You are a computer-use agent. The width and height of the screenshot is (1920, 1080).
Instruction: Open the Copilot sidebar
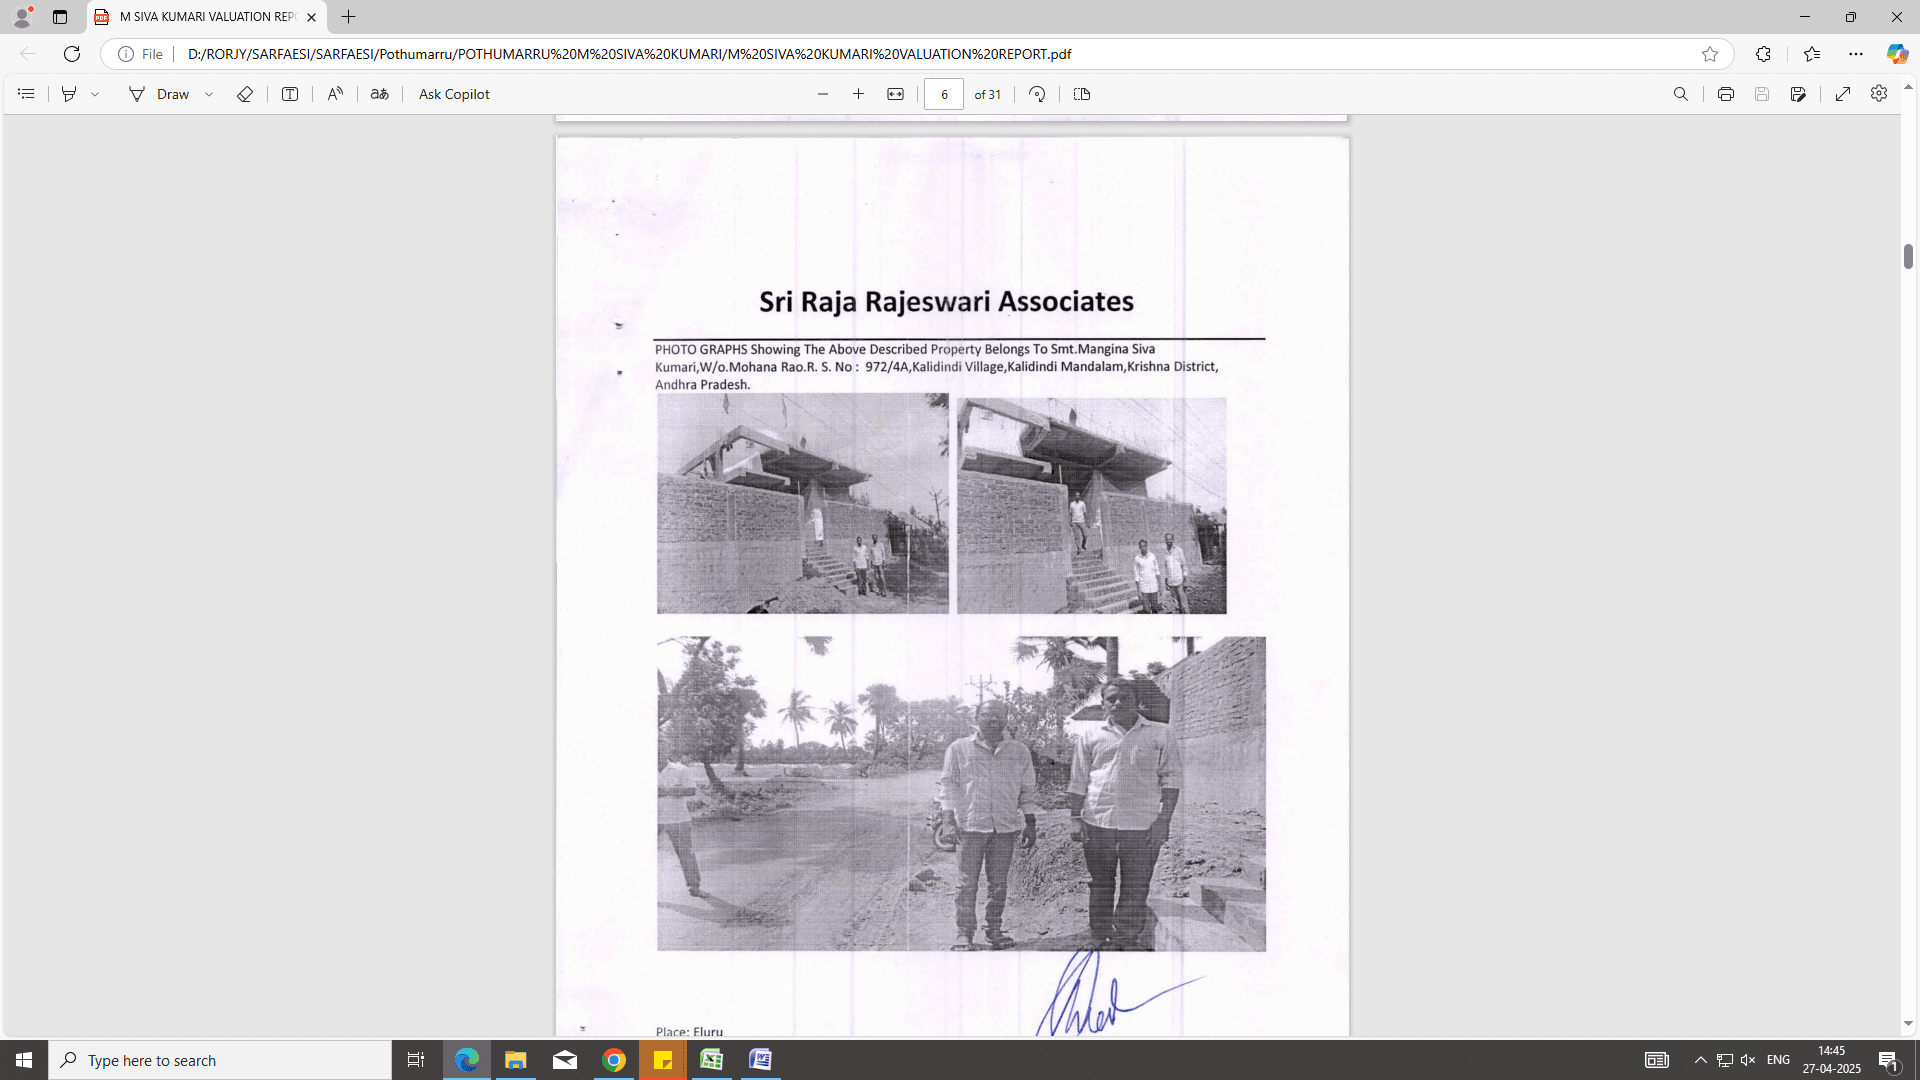click(1897, 54)
